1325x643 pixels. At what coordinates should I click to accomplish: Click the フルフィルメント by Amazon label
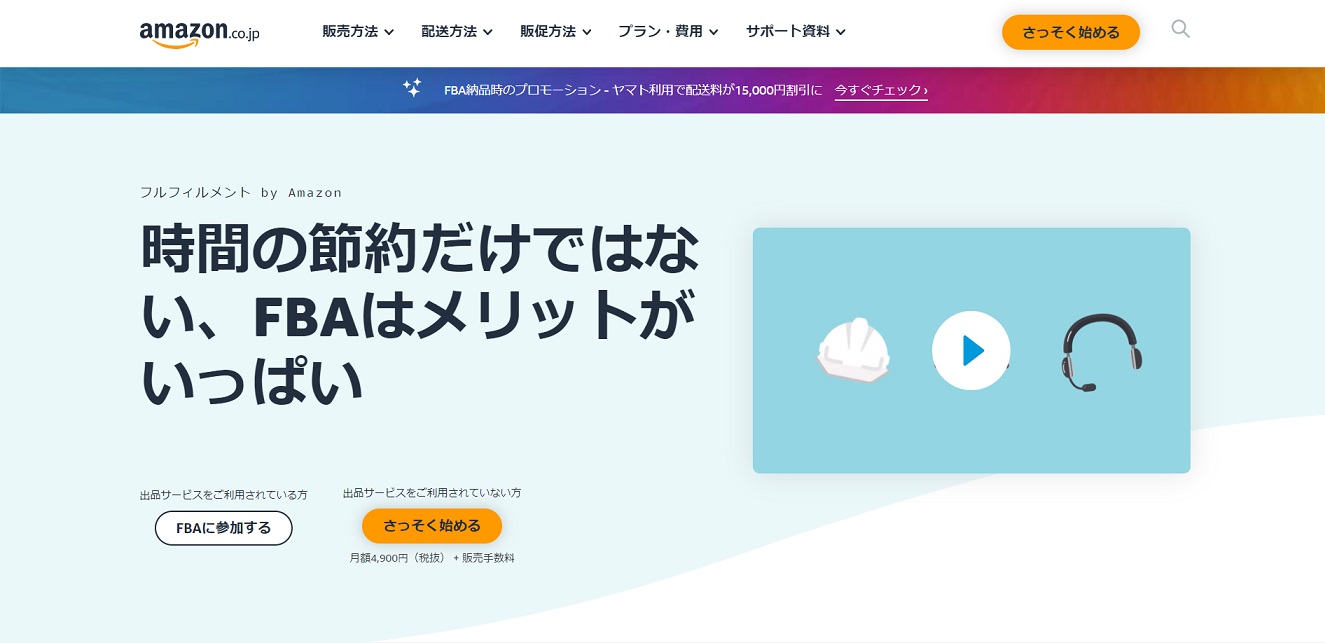click(241, 192)
